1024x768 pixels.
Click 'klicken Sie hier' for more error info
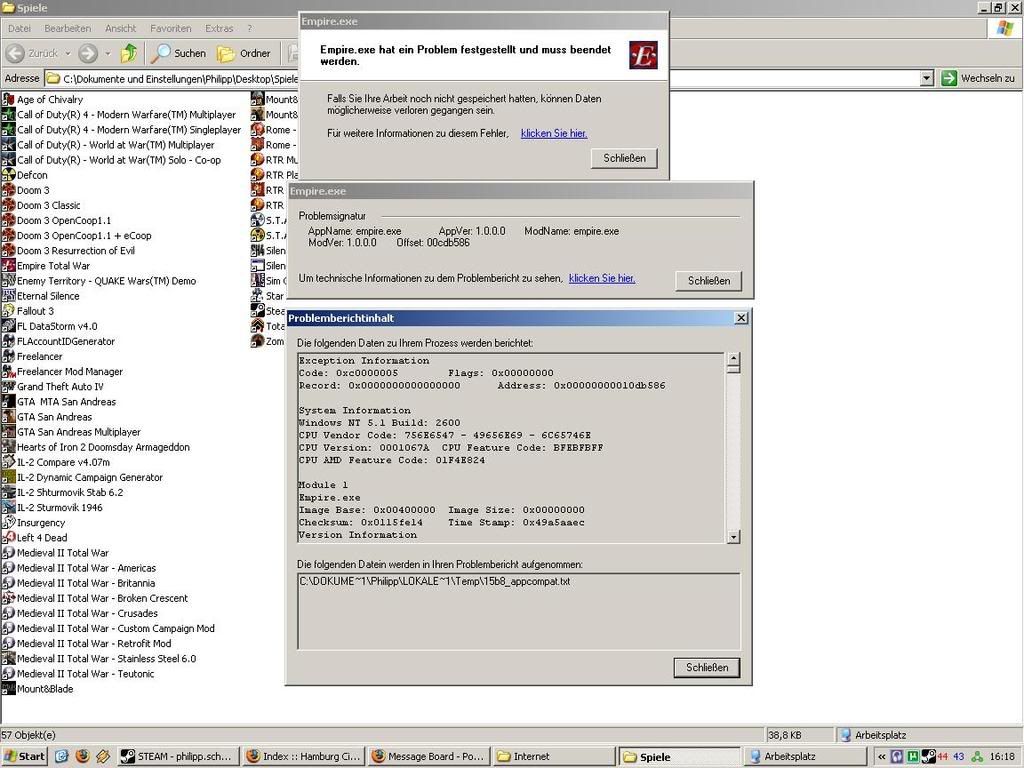point(554,133)
